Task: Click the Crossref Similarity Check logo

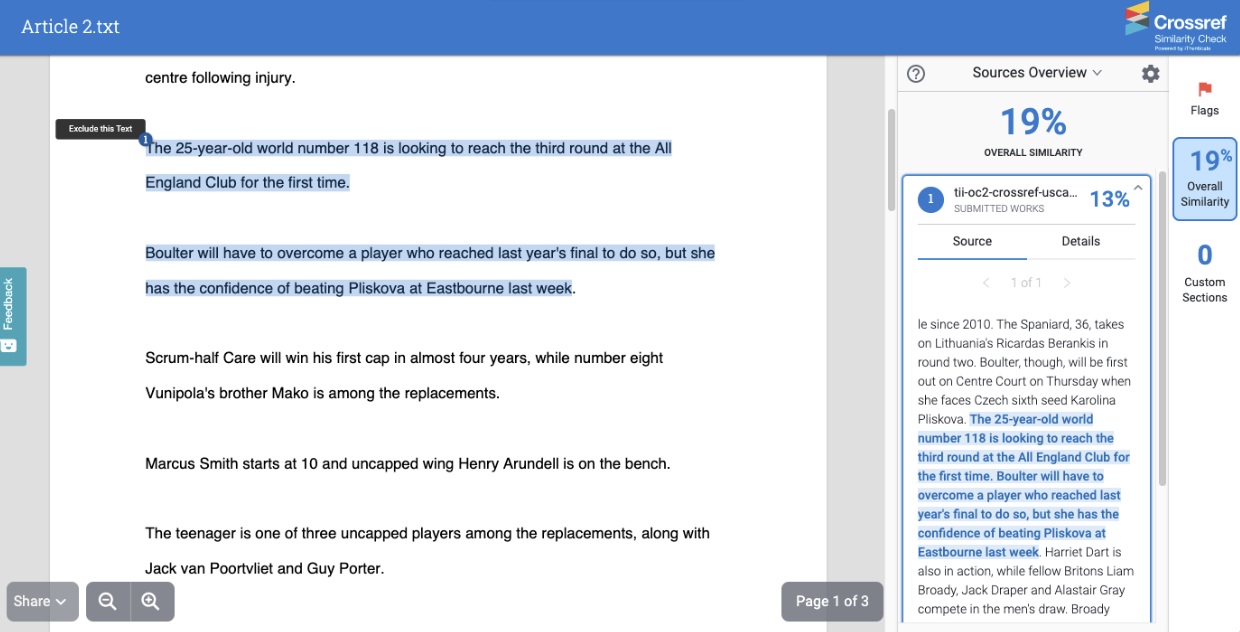Action: [1176, 27]
